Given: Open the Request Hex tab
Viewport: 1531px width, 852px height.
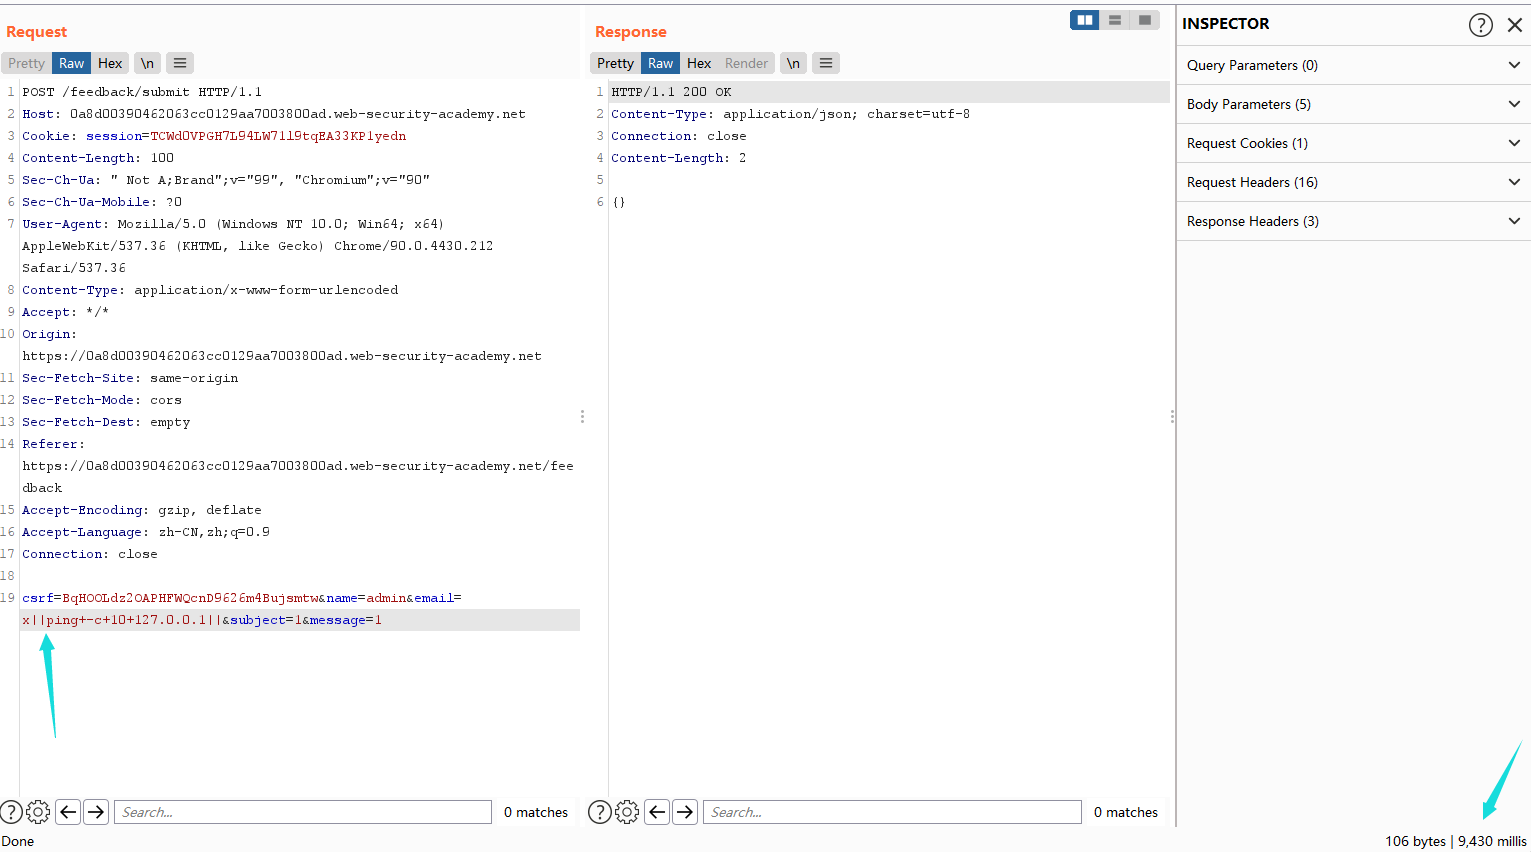Looking at the screenshot, I should 110,63.
